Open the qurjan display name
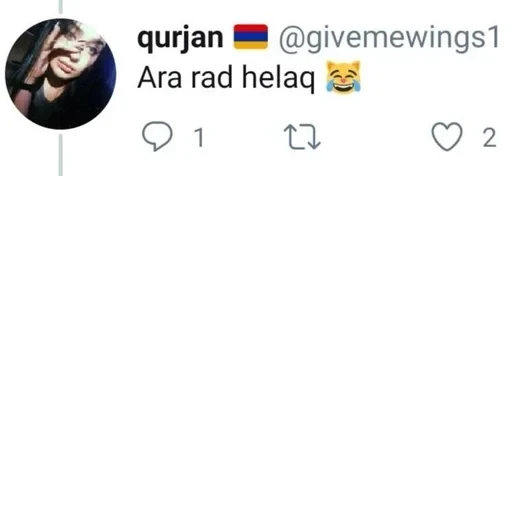The height and width of the screenshot is (512, 512). pos(180,38)
